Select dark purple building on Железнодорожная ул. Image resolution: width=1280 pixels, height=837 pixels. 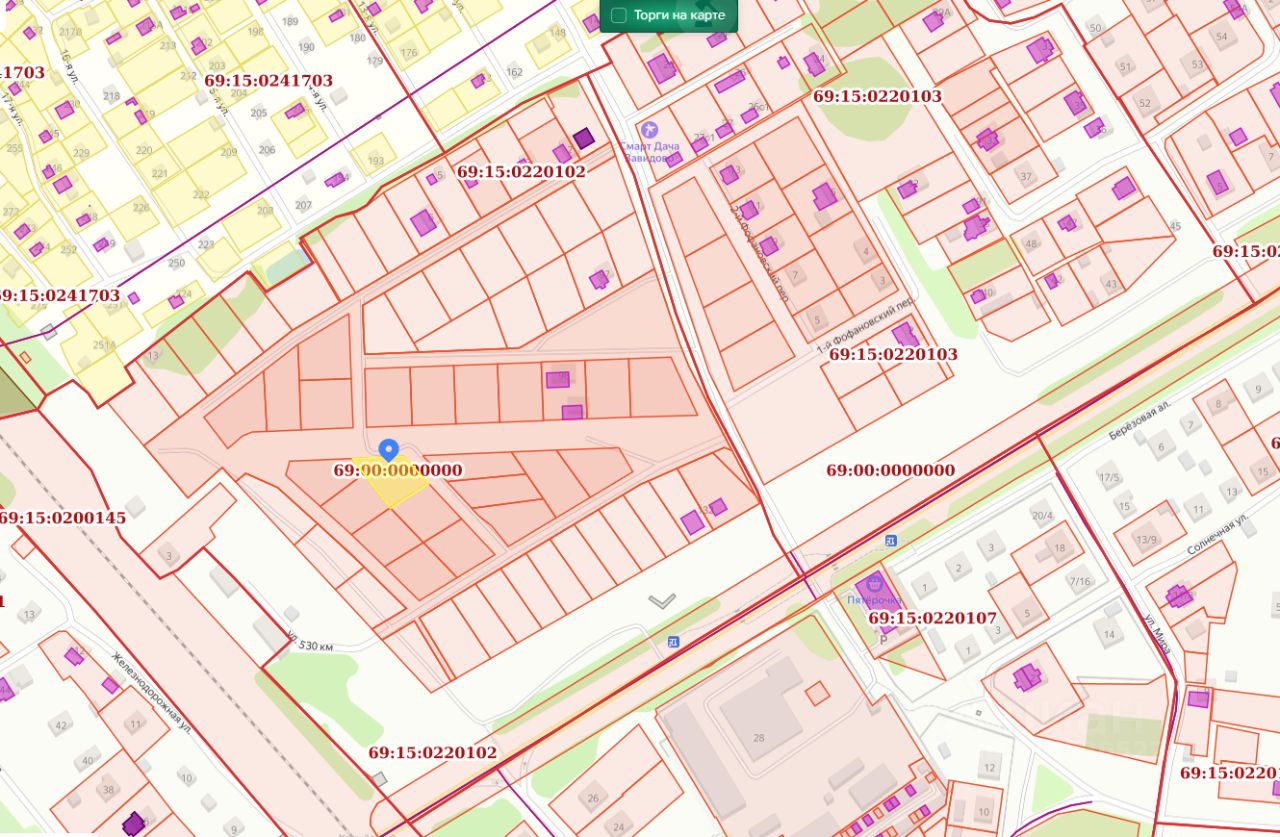pyautogui.click(x=133, y=824)
